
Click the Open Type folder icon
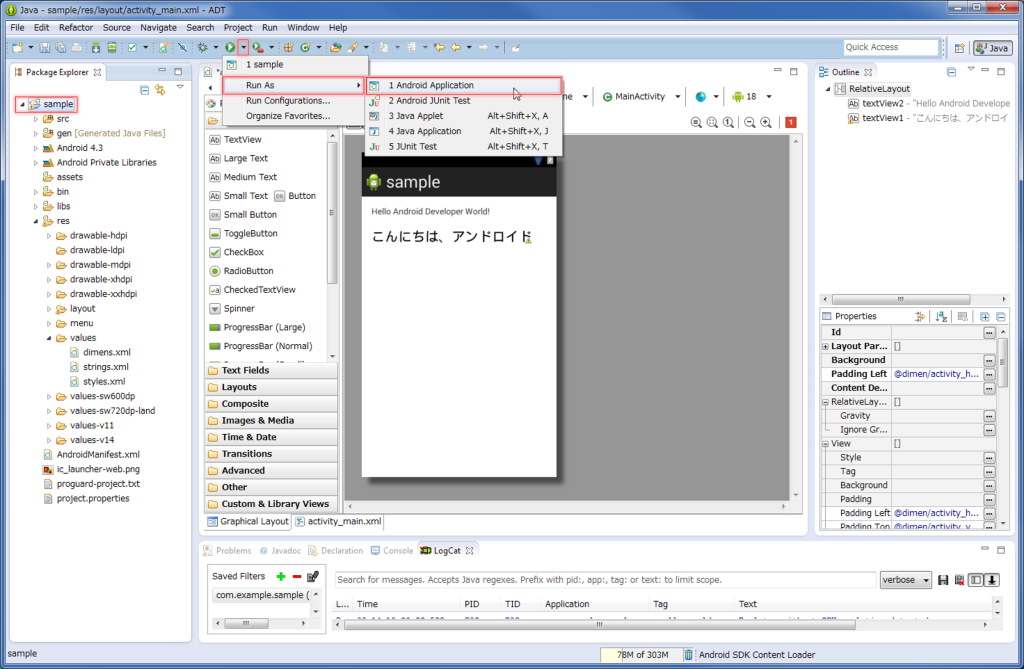[336, 48]
